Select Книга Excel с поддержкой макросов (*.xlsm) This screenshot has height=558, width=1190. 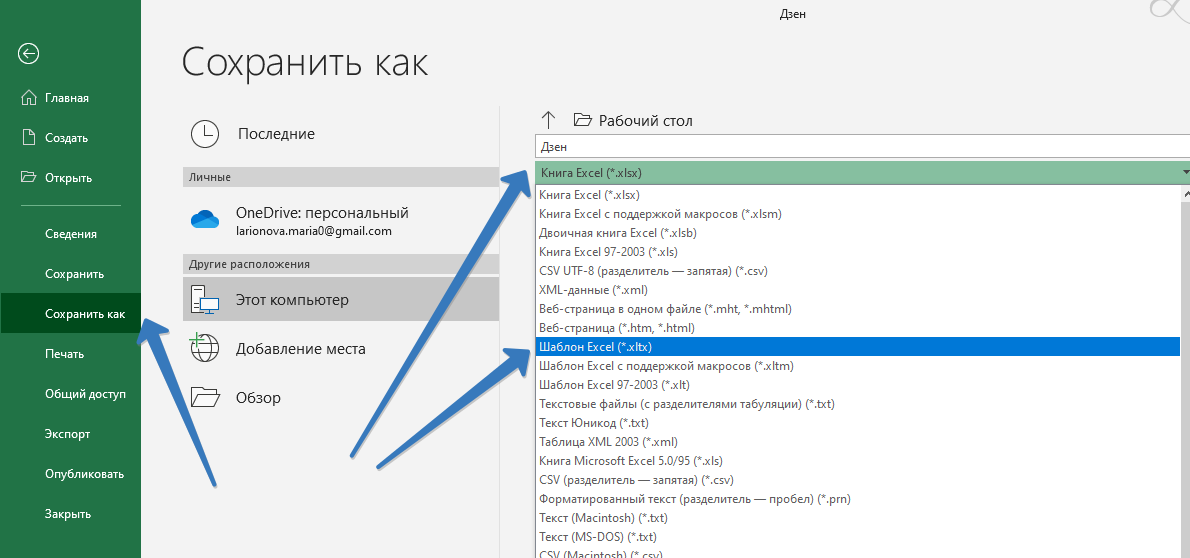click(858, 214)
